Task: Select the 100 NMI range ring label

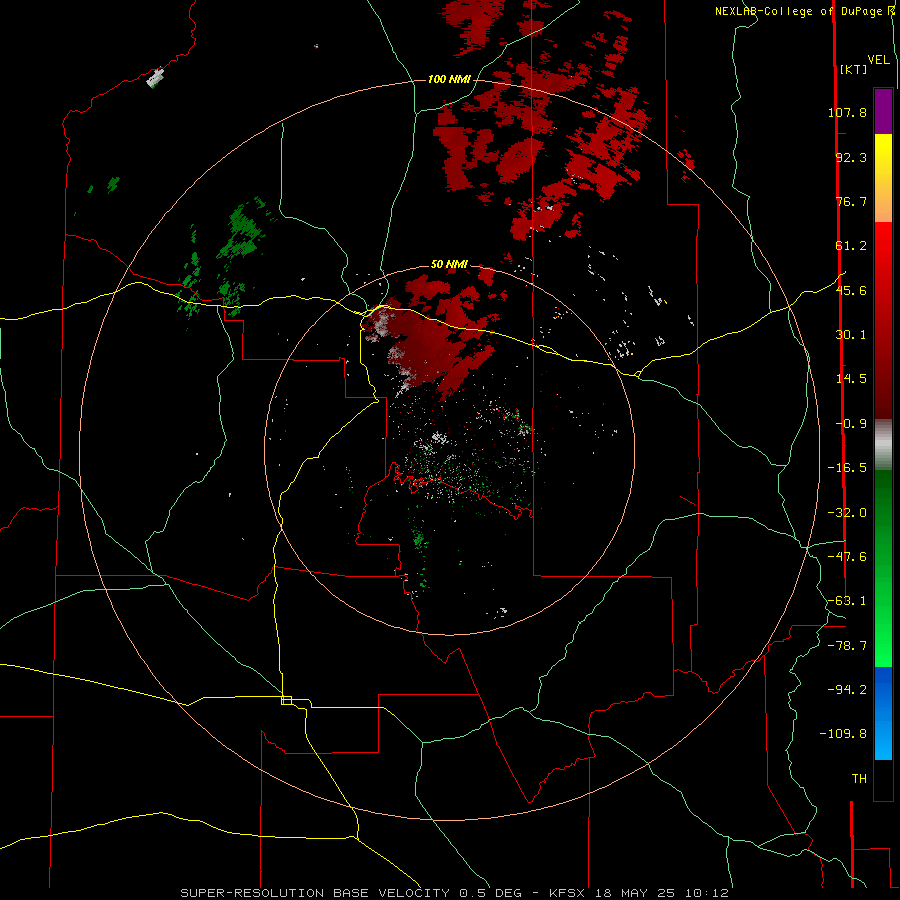Action: click(x=449, y=79)
